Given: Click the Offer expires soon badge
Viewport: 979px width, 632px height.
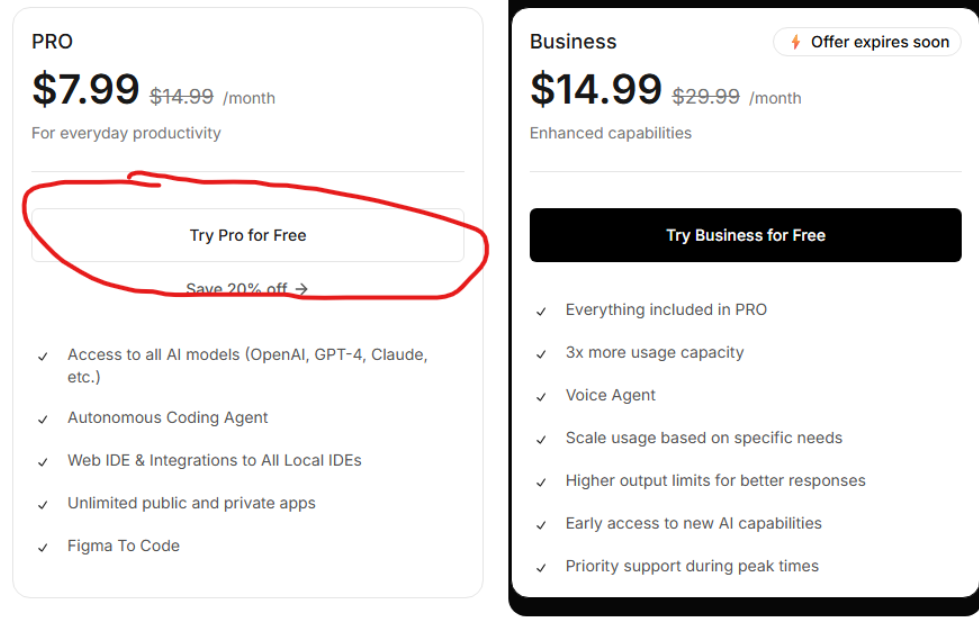Looking at the screenshot, I should (867, 42).
